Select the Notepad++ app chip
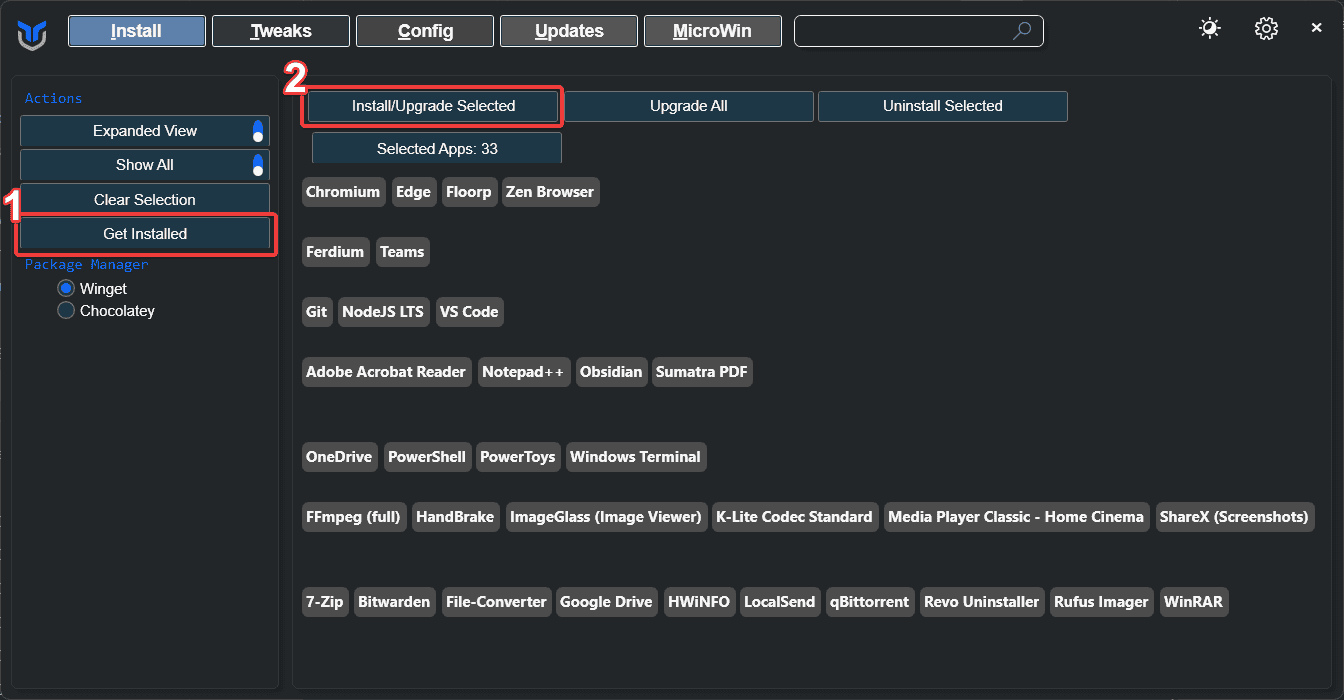 pos(523,372)
